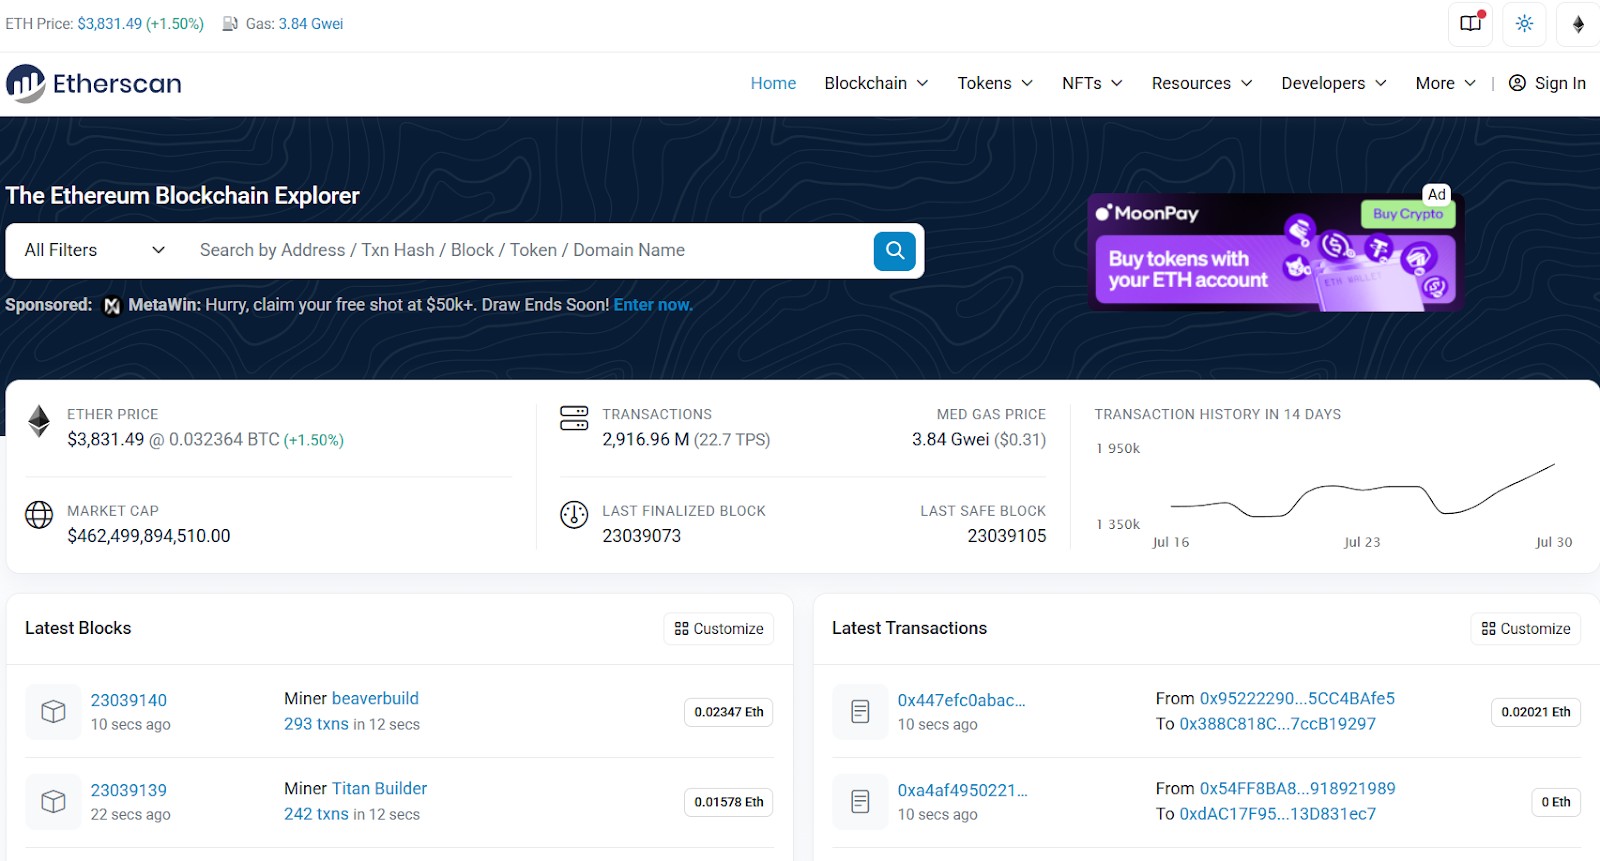Image resolution: width=1600 pixels, height=861 pixels.
Task: Expand the NFTs menu
Action: (x=1092, y=83)
